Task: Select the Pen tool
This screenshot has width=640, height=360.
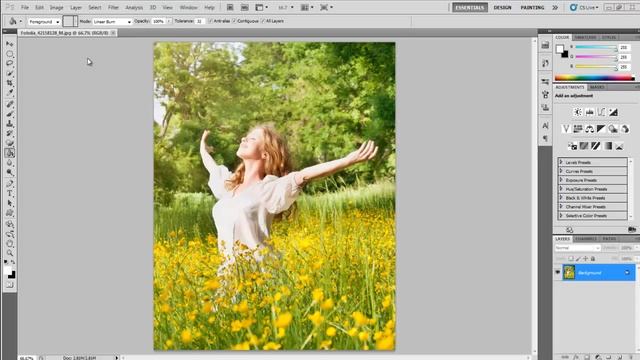Action: [10, 183]
